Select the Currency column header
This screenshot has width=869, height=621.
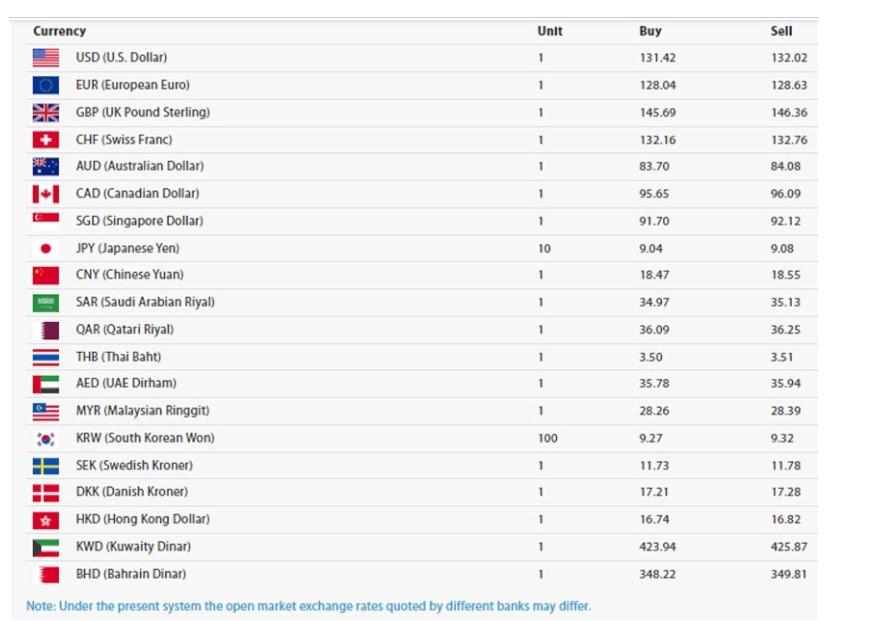59,31
